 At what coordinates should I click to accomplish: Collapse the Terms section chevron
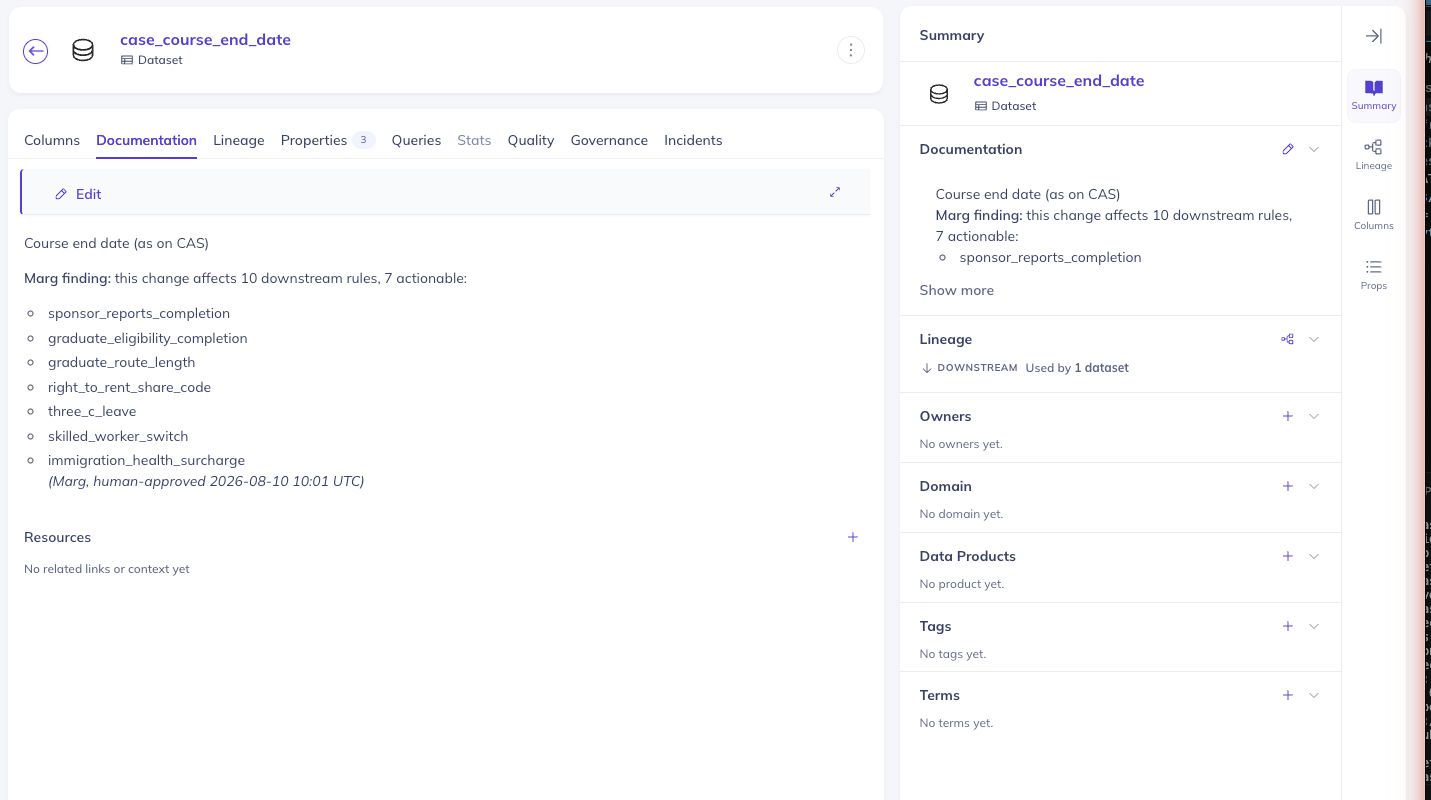pos(1314,695)
